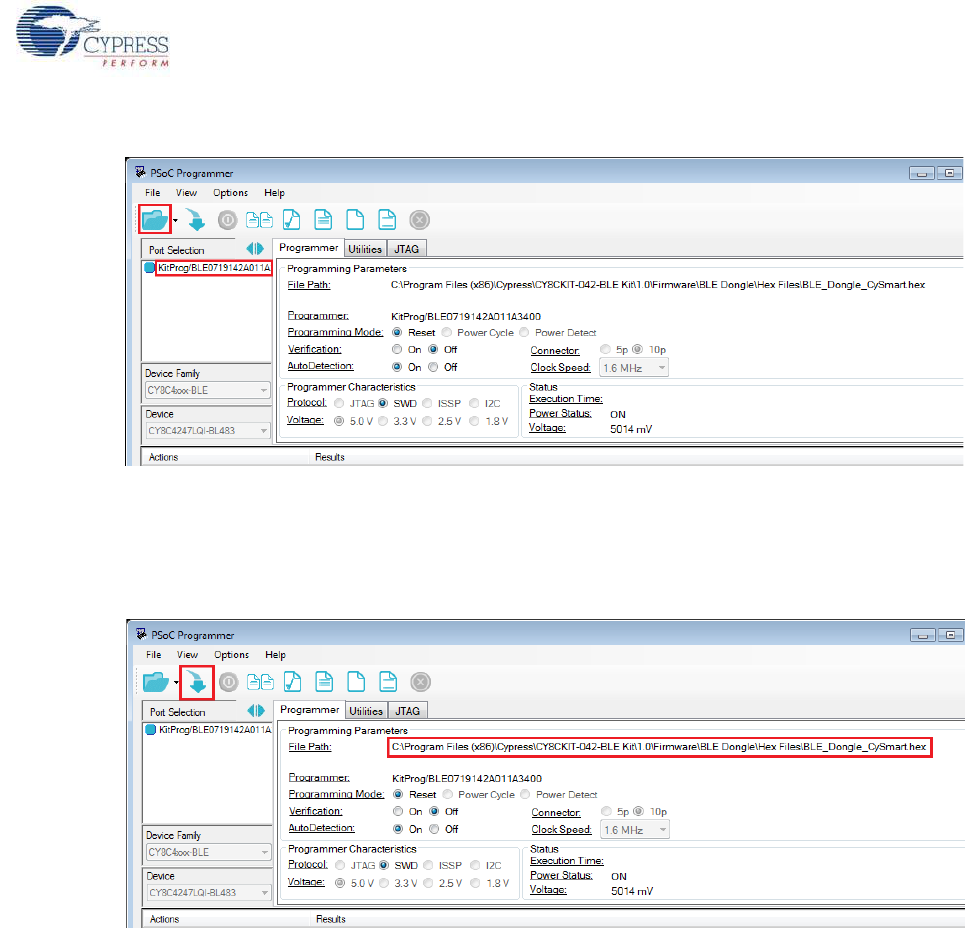Viewport: 965px width, 928px height.
Task: Click the double-document icon in upper window toolbar
Action: point(259,220)
